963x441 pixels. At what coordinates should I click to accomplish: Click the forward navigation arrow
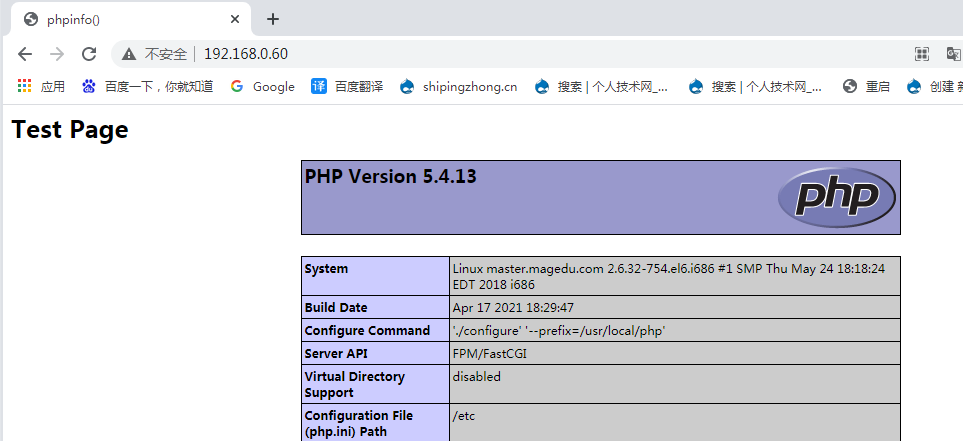(x=57, y=54)
